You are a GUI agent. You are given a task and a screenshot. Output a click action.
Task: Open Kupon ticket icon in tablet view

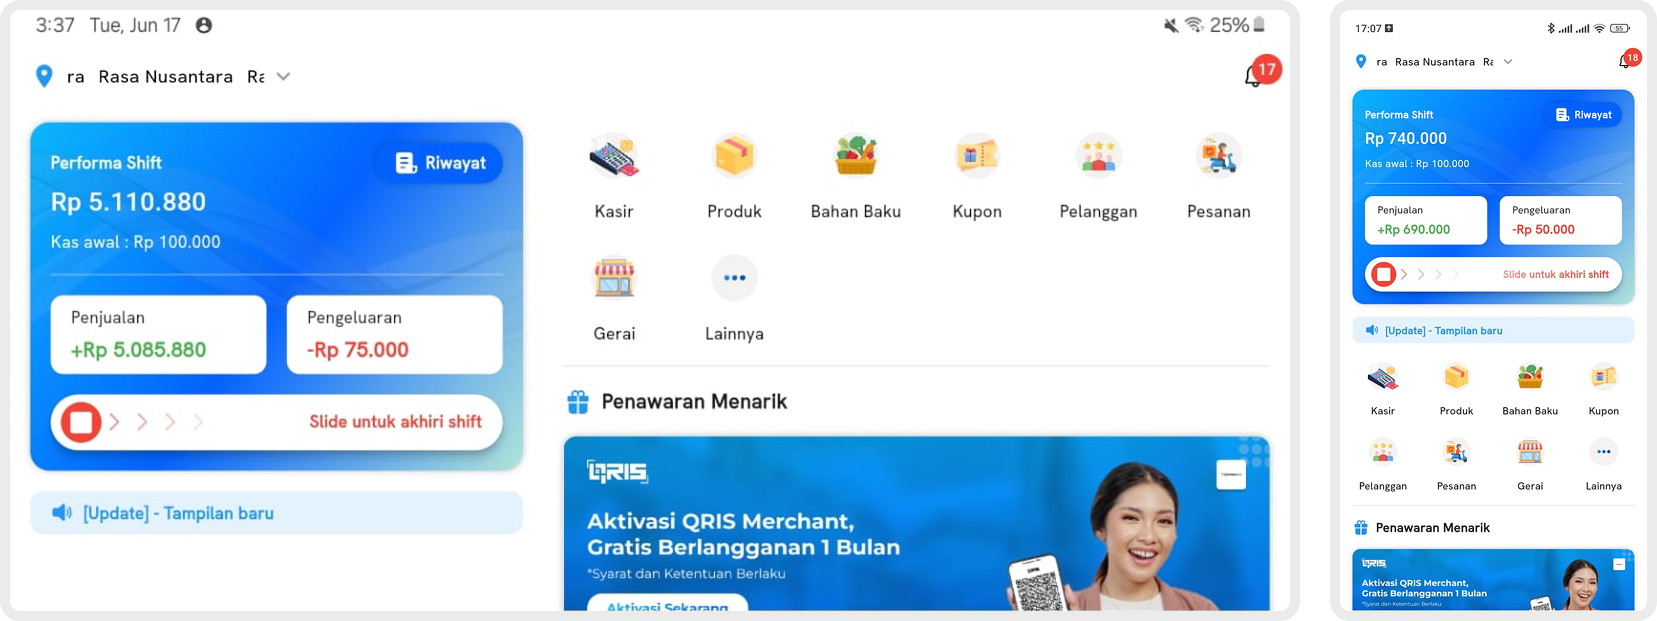tap(977, 156)
